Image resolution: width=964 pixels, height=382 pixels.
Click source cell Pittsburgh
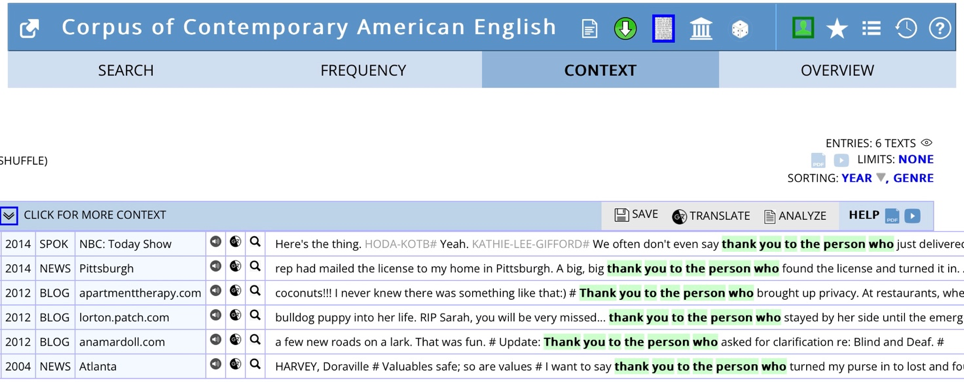pos(140,268)
